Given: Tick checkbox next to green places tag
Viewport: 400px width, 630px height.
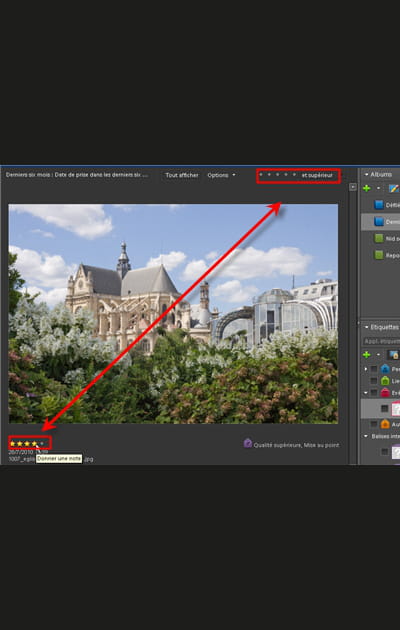Looking at the screenshot, I should click(x=374, y=380).
